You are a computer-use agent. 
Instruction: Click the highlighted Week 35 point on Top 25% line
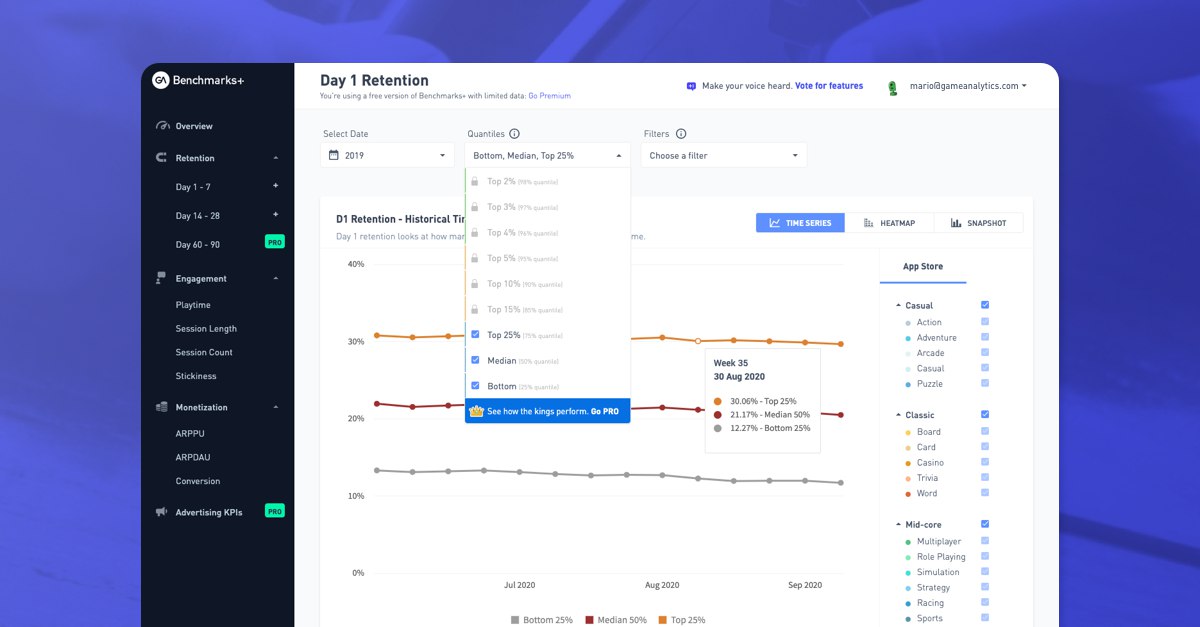pyautogui.click(x=698, y=341)
